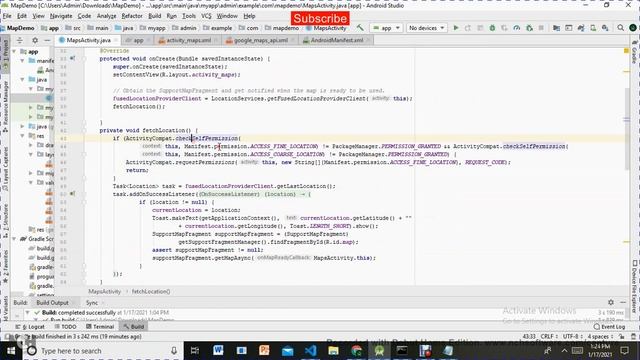The width and height of the screenshot is (640, 360).
Task: Click the Make Project hammer icon
Action: pyautogui.click(x=360, y=28)
